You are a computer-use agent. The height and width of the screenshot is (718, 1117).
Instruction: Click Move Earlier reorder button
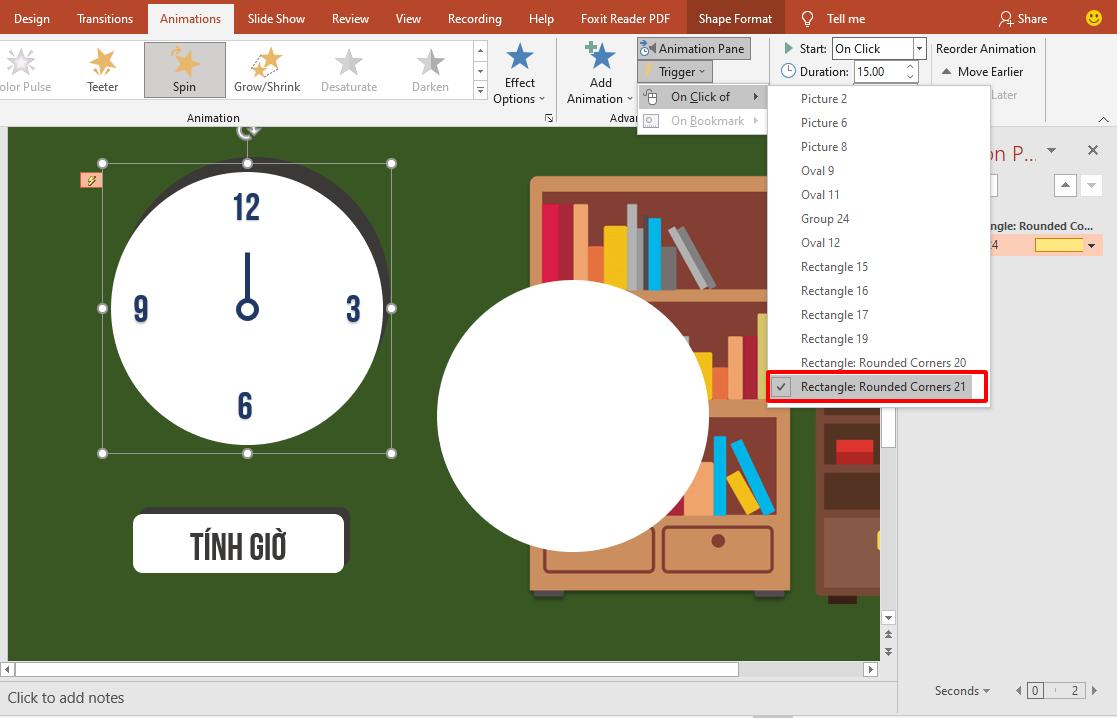(x=985, y=72)
